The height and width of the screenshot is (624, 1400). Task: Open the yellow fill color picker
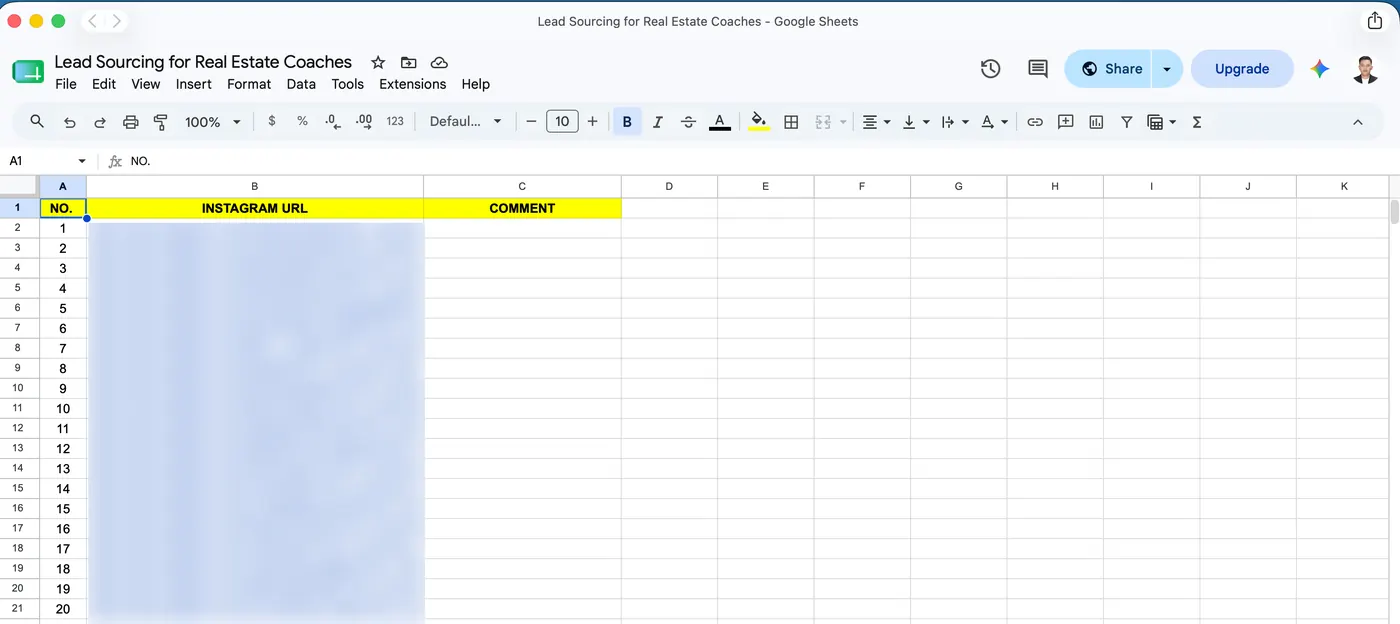click(x=759, y=122)
